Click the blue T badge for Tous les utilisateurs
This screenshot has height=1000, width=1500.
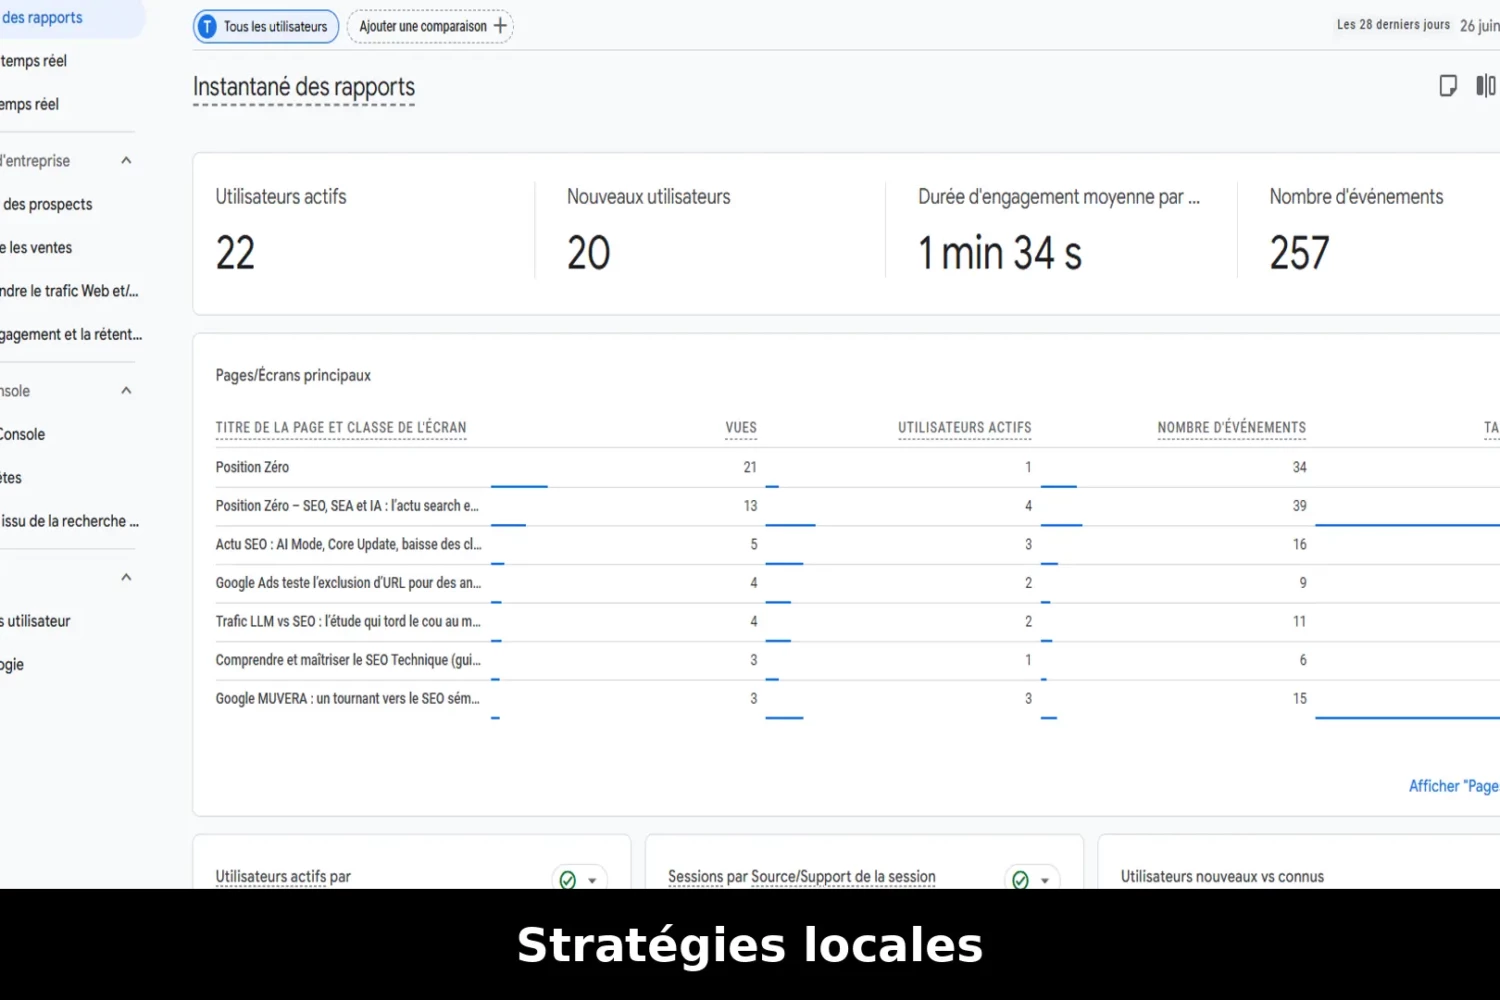pos(207,27)
